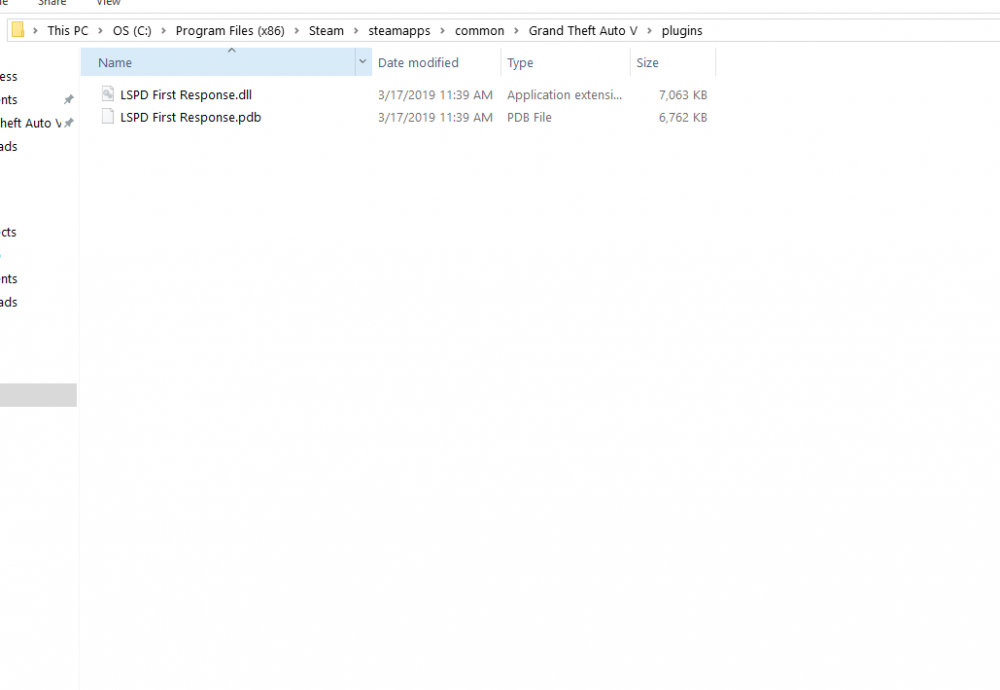Expand chevron after Program Files (x86)

(x=297, y=31)
